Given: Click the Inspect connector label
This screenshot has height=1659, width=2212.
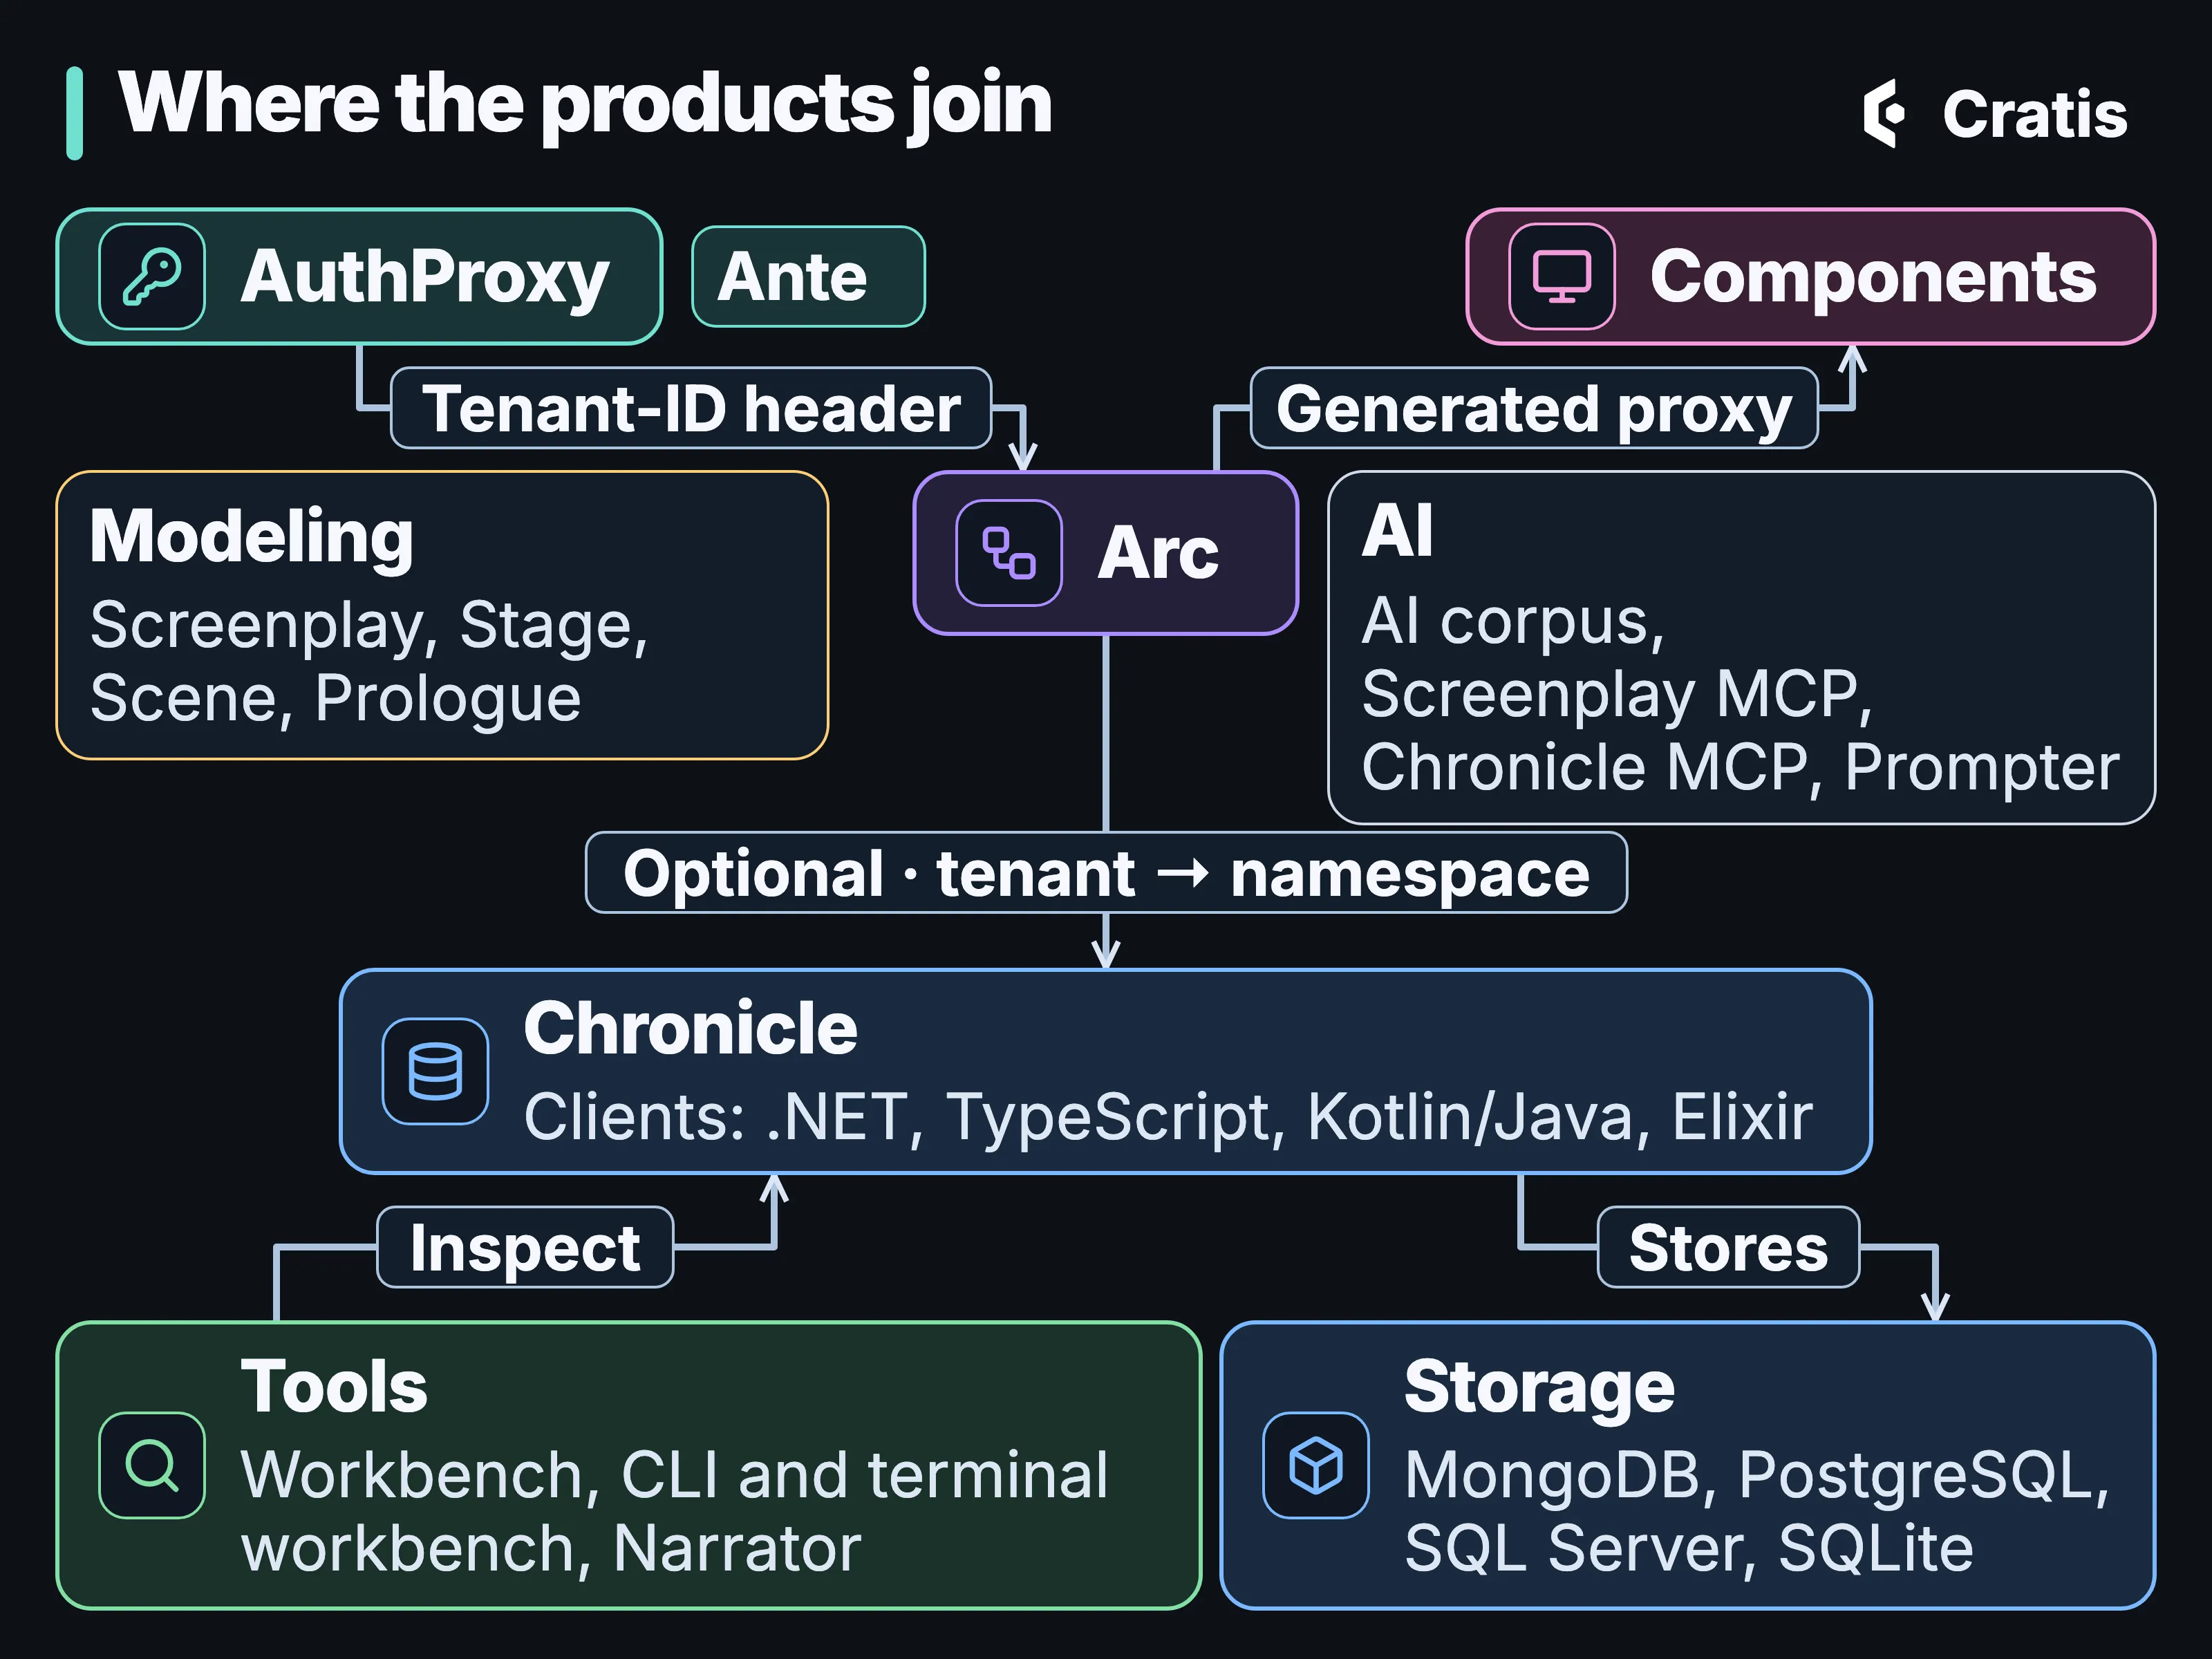Looking at the screenshot, I should pyautogui.click(x=525, y=1247).
